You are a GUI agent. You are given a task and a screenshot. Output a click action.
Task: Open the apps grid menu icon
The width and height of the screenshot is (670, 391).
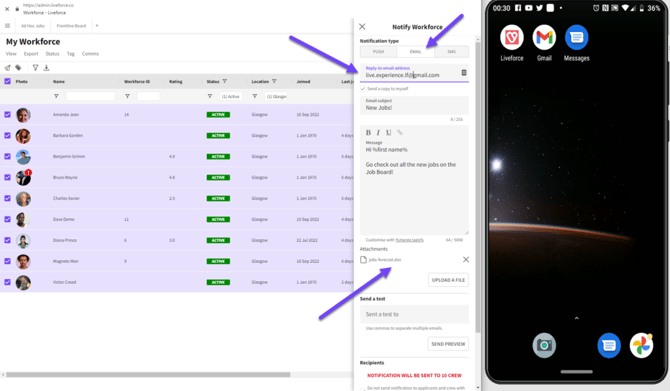click(x=7, y=26)
